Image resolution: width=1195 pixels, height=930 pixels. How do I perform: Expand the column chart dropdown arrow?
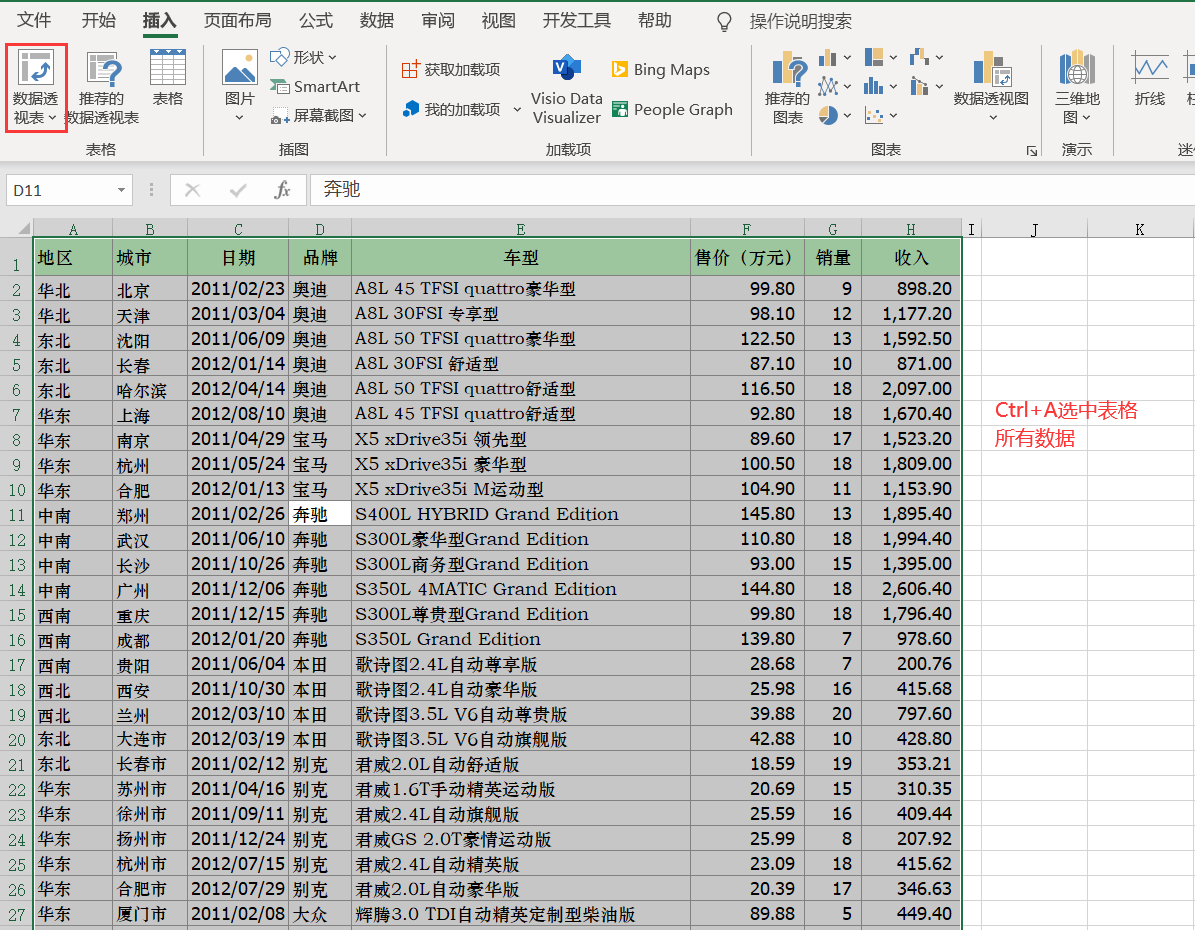point(847,58)
